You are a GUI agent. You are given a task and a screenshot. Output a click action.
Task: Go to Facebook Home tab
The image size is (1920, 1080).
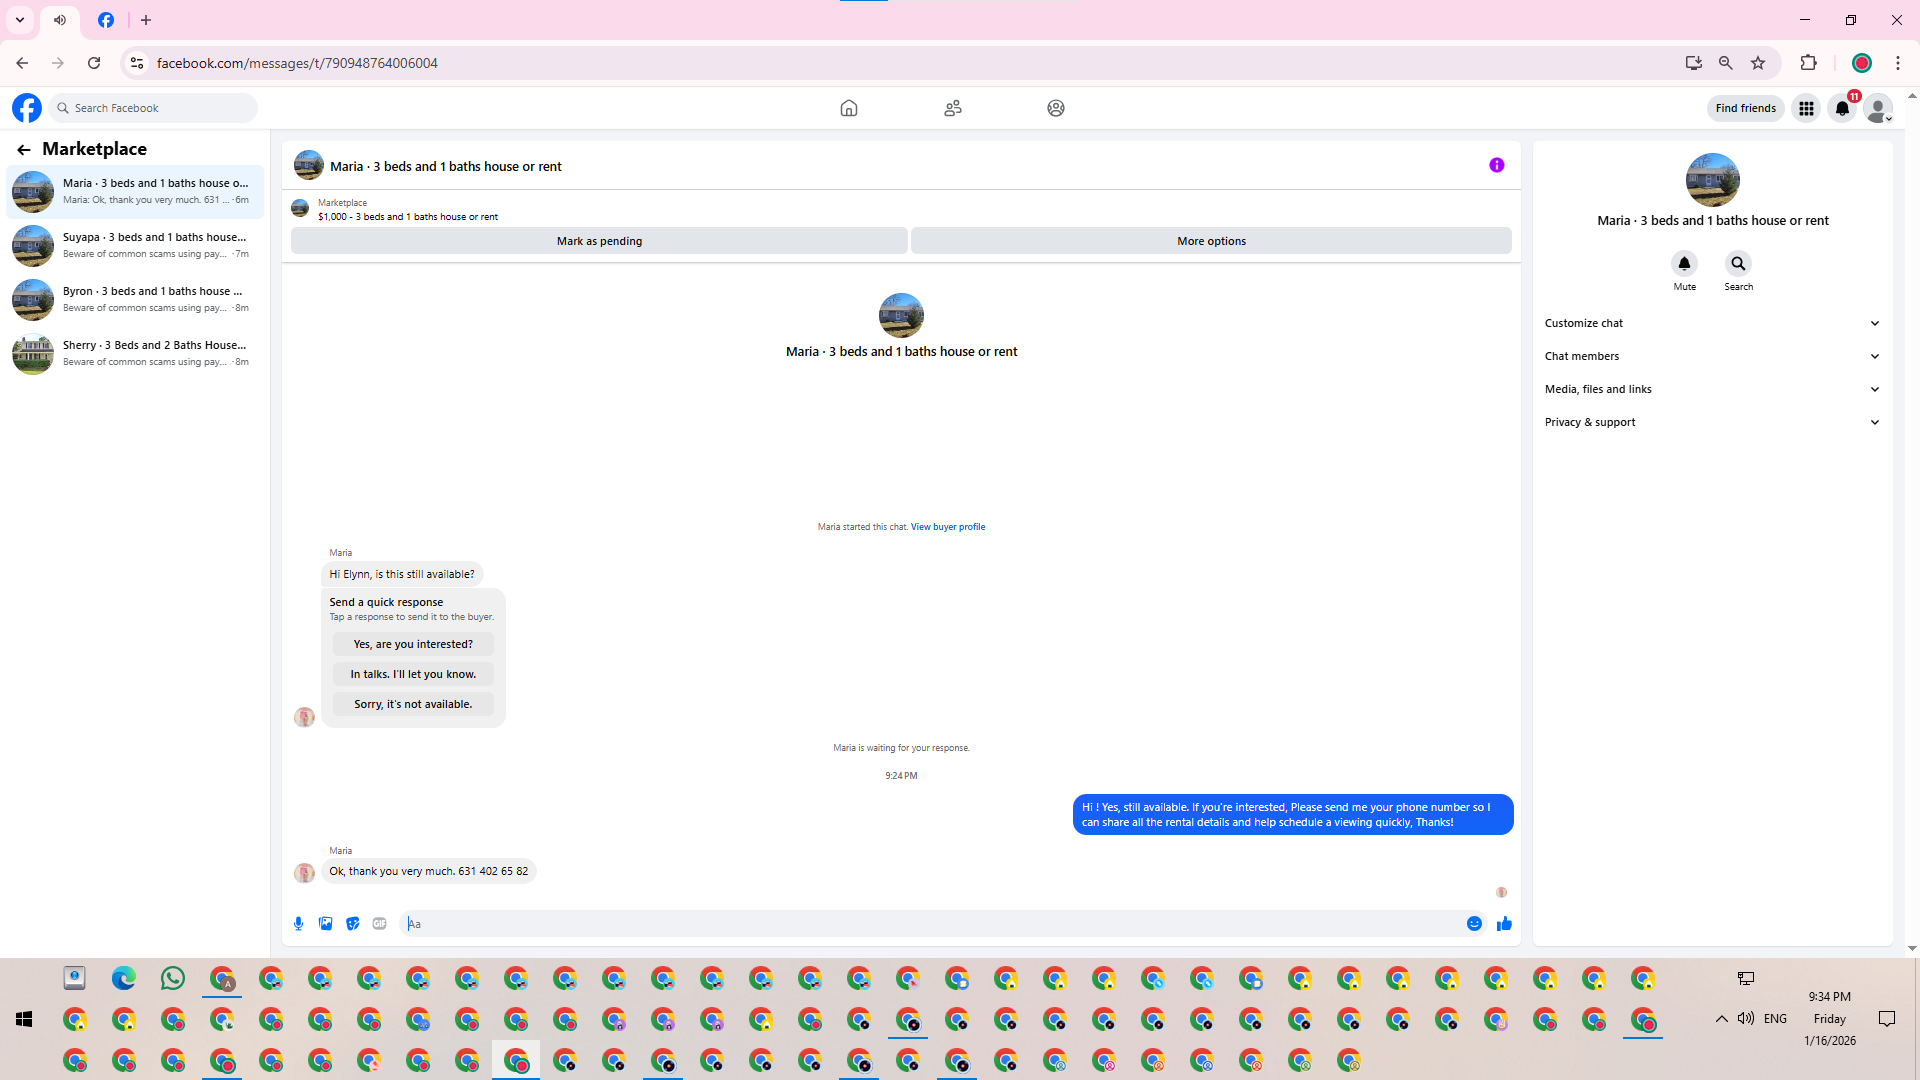[x=848, y=108]
